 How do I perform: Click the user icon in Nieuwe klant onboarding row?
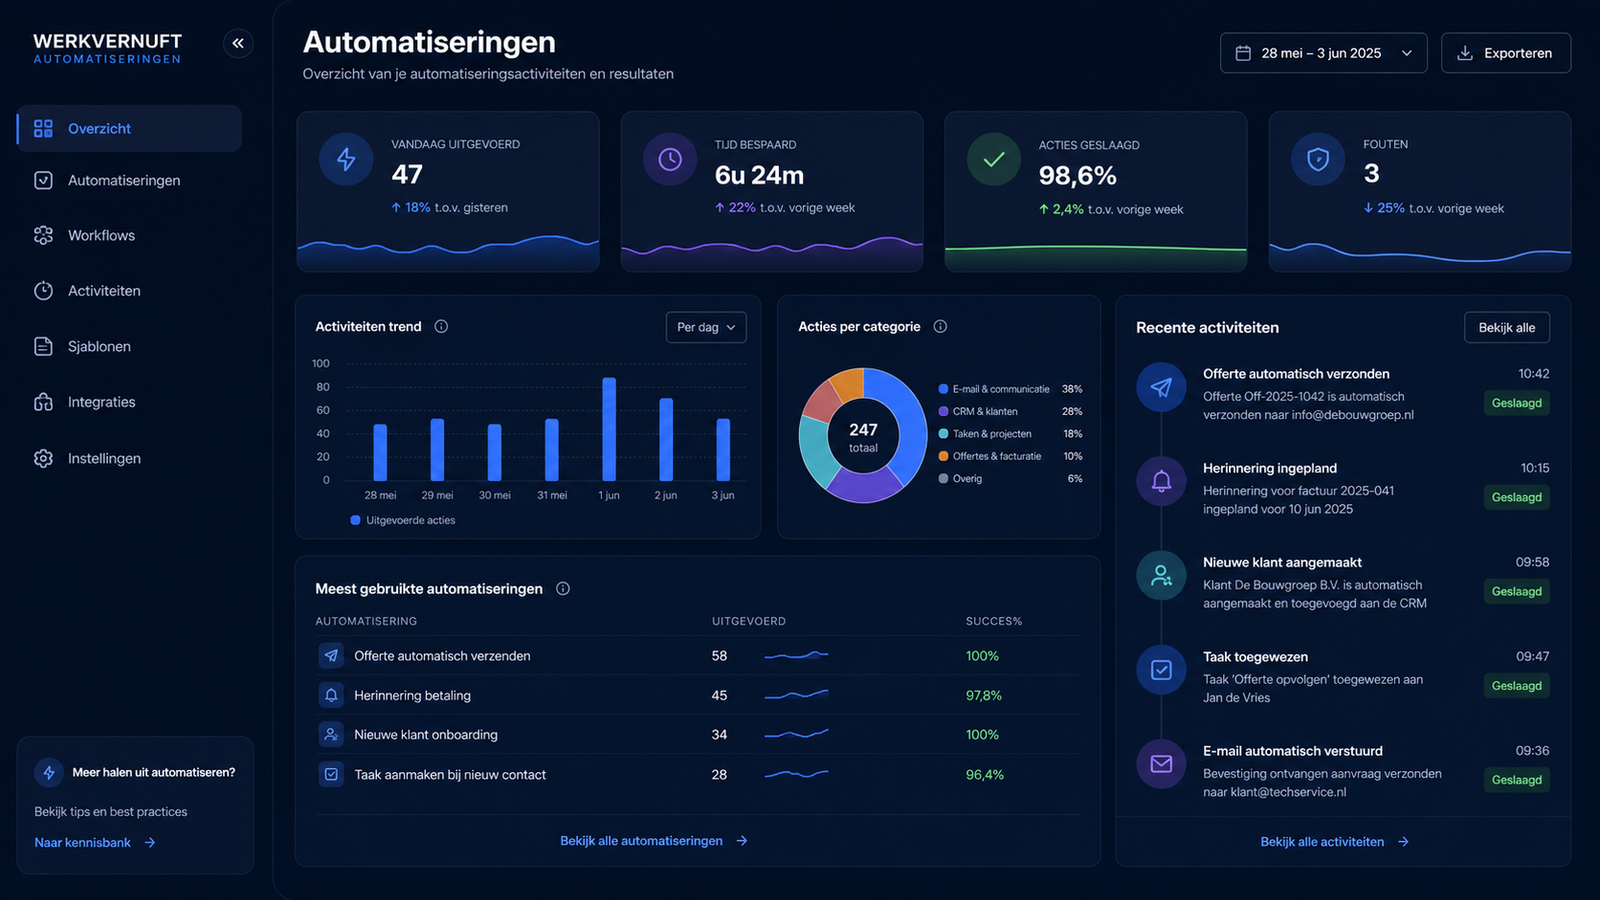coord(331,734)
